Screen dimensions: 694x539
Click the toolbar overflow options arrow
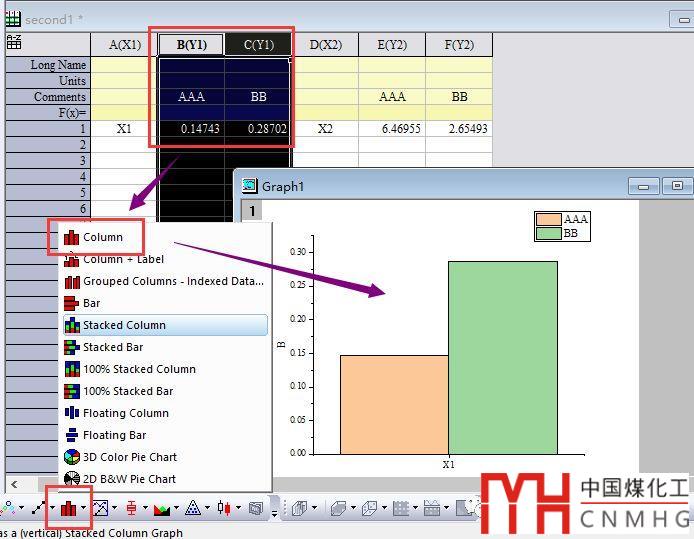click(274, 513)
